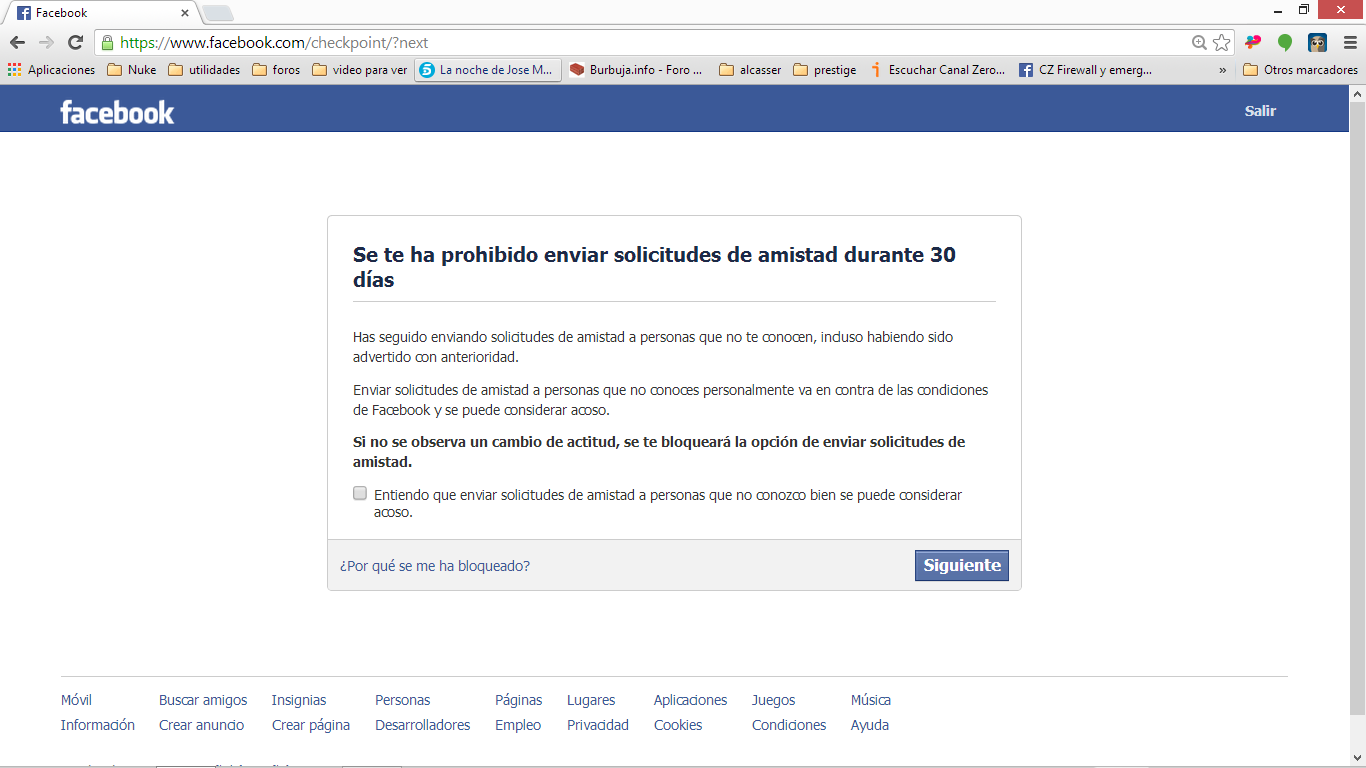Click the URL address bar field
The width and height of the screenshot is (1366, 768).
point(650,43)
